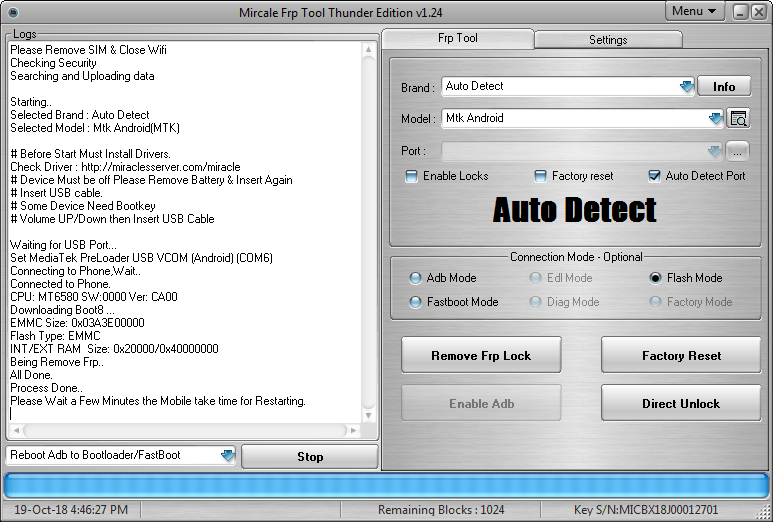Click log line 'Being Remove Frp..'
The height and width of the screenshot is (522, 773).
(57, 362)
